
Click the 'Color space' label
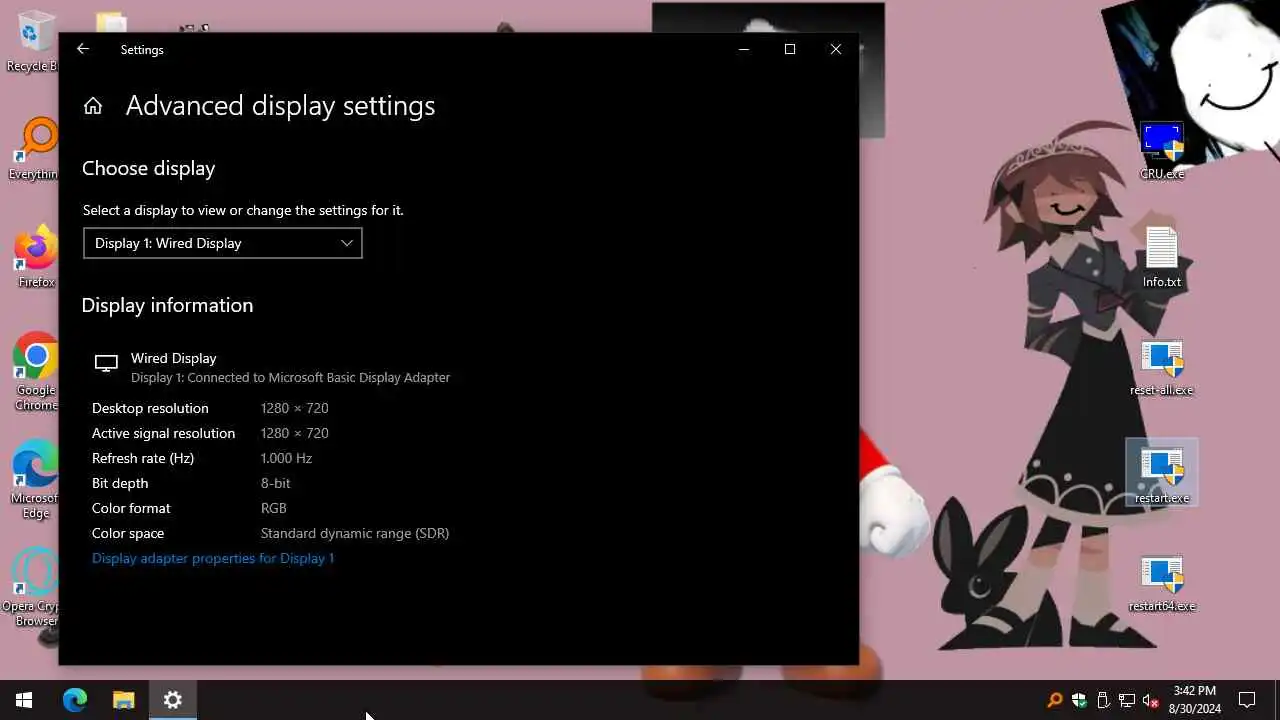(128, 533)
